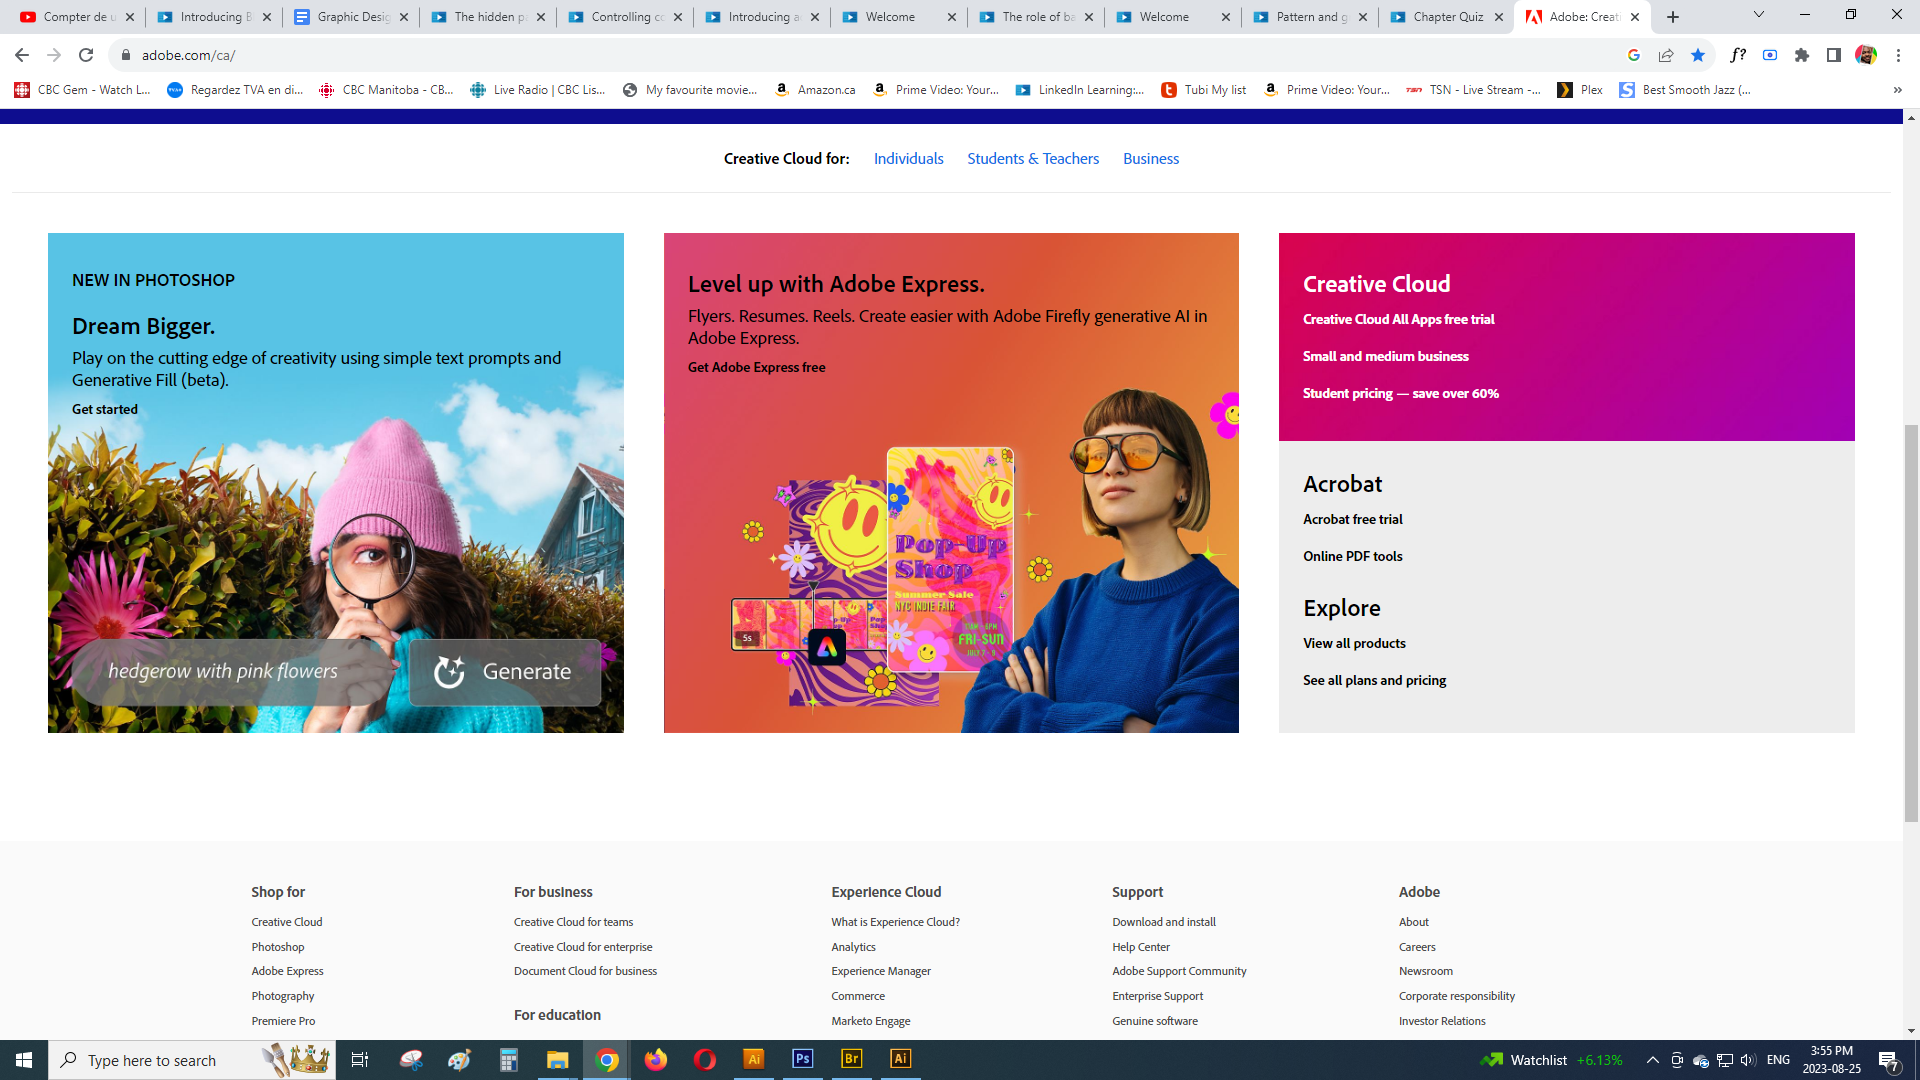The image size is (1920, 1080).
Task: Show hidden system tray icons arrow
Action: (1653, 1060)
